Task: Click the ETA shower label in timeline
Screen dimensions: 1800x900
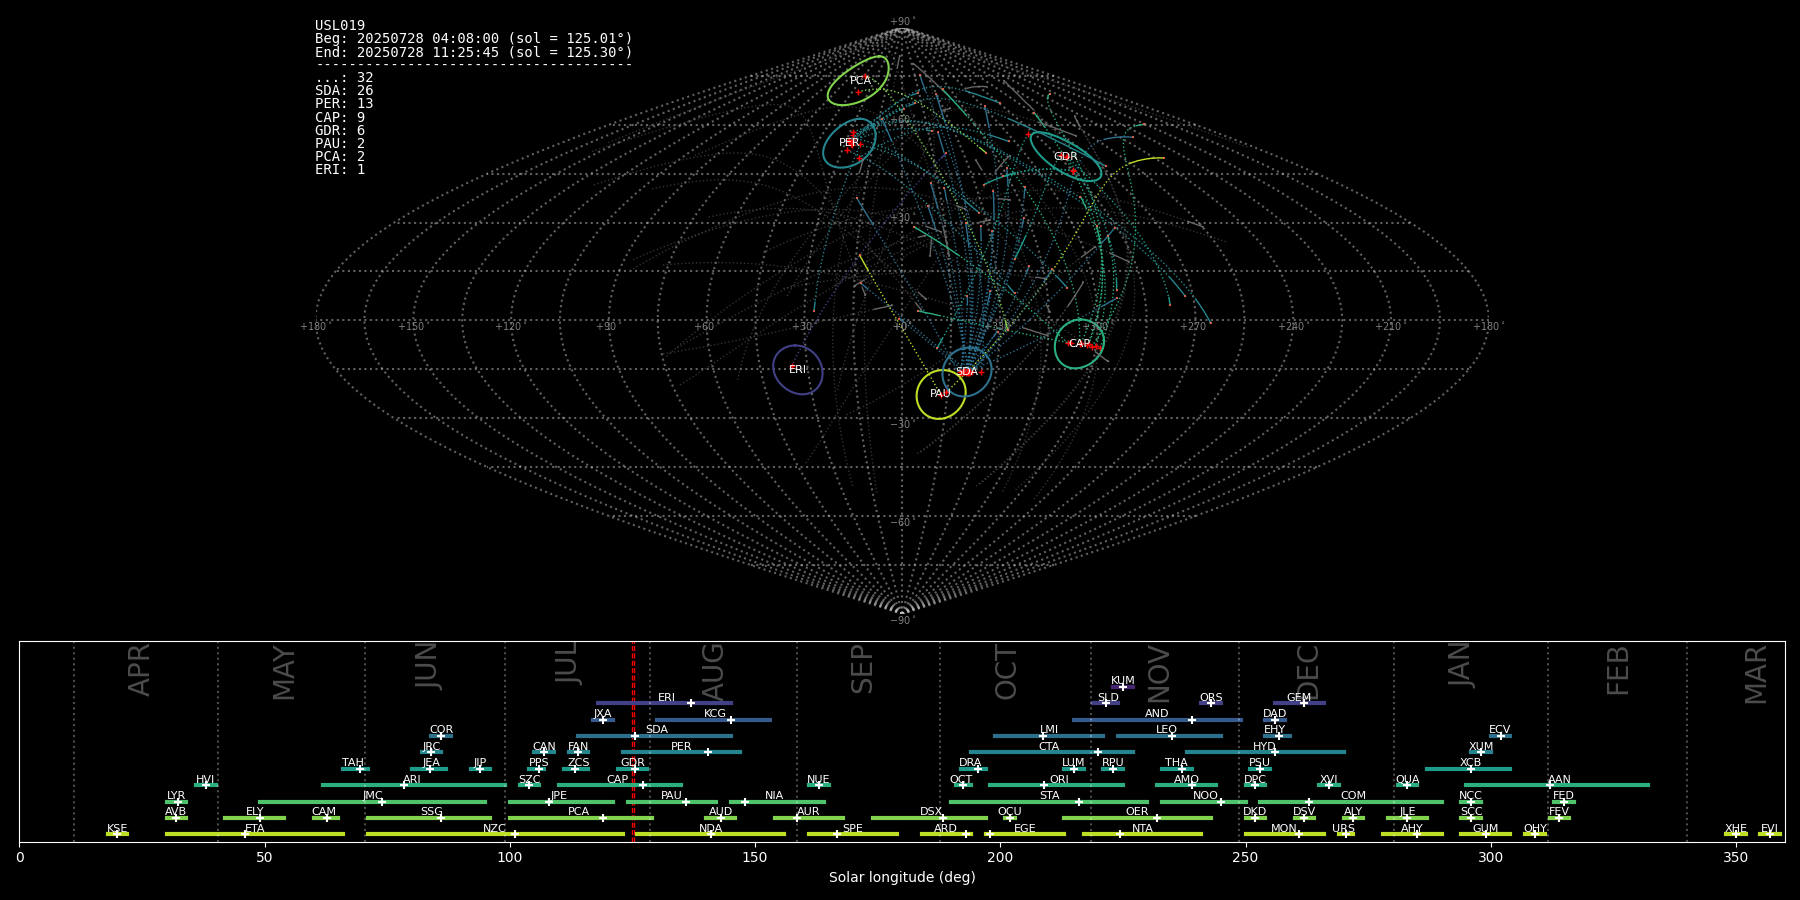Action: 255,829
